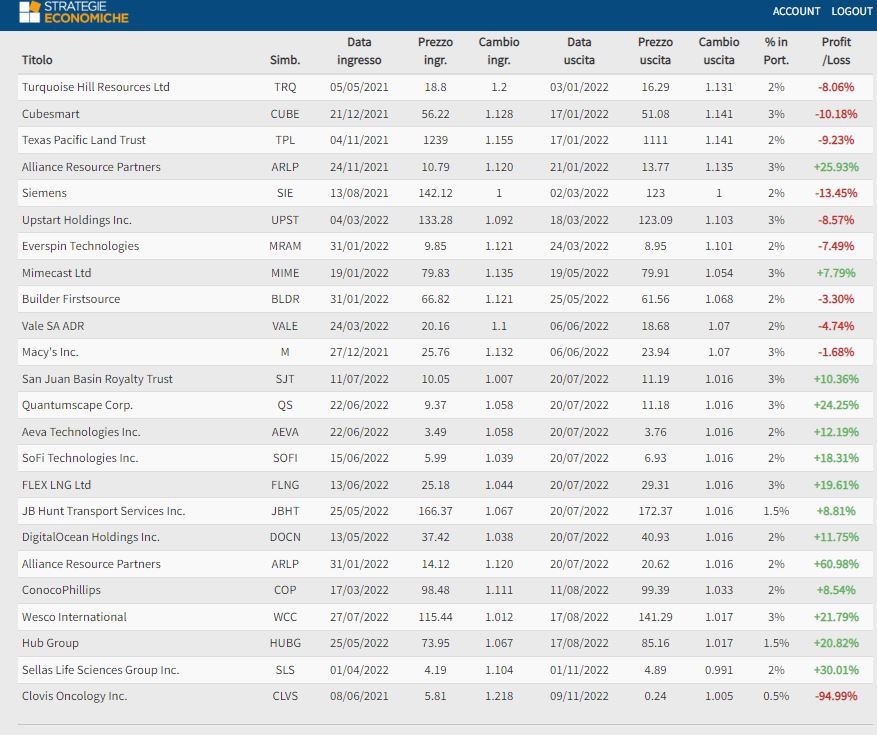The image size is (877, 735).
Task: Click the Cambio ingr. column header
Action: [499, 51]
